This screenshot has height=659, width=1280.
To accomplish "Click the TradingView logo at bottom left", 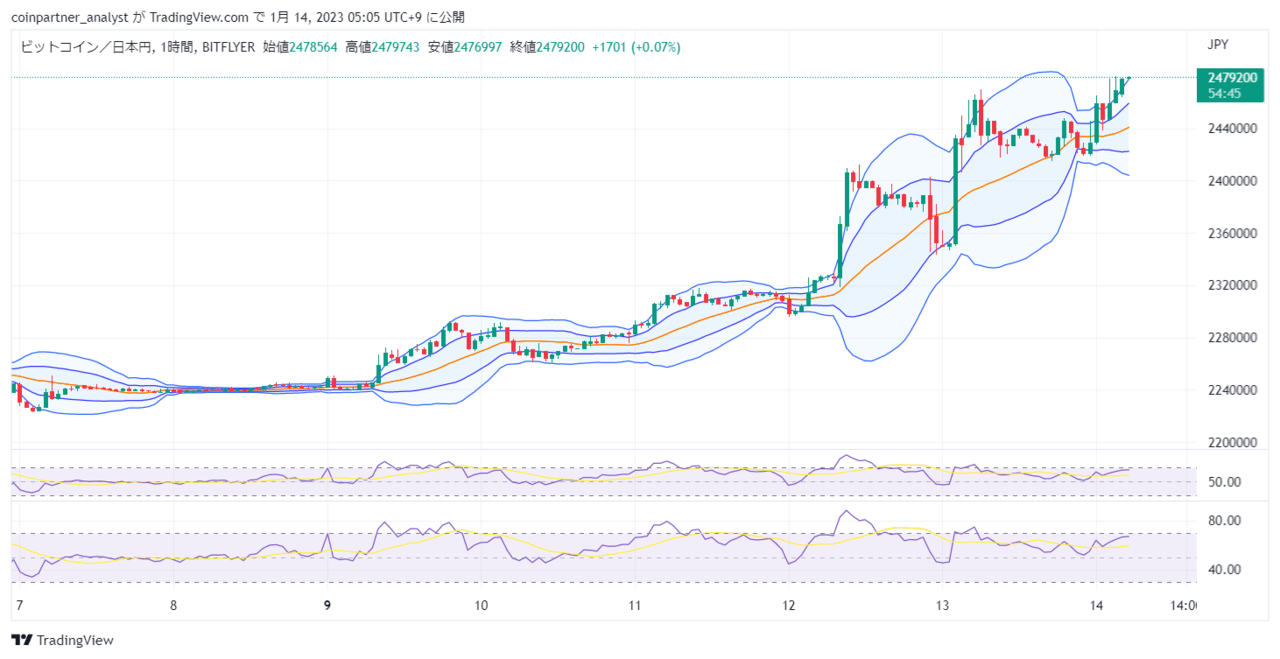I will click(x=63, y=640).
